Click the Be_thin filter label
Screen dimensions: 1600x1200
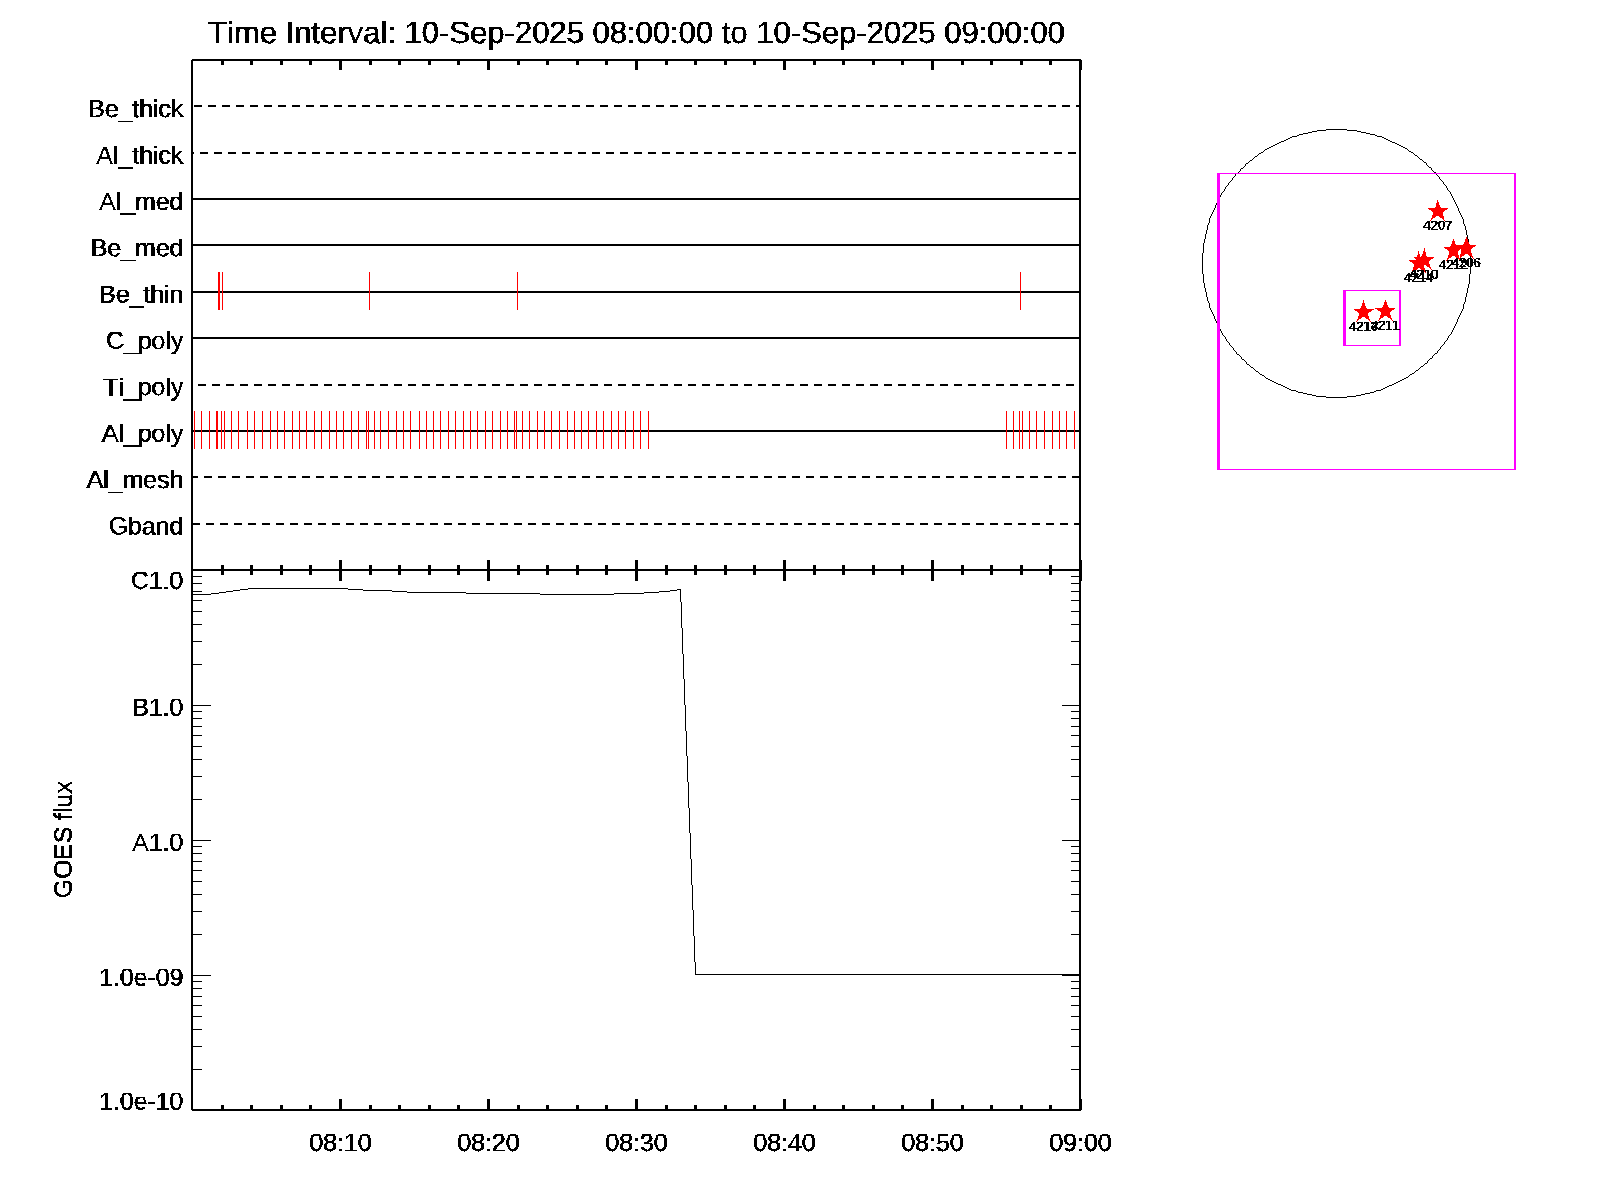point(141,295)
